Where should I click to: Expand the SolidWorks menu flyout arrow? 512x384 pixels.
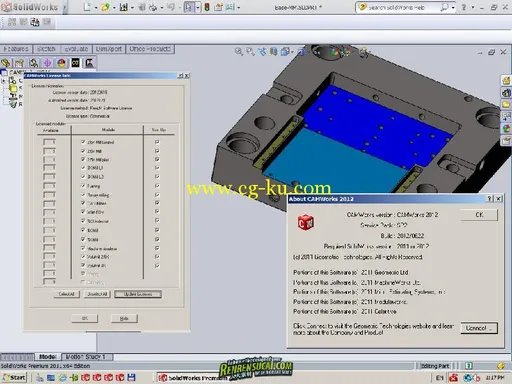(x=64, y=7)
